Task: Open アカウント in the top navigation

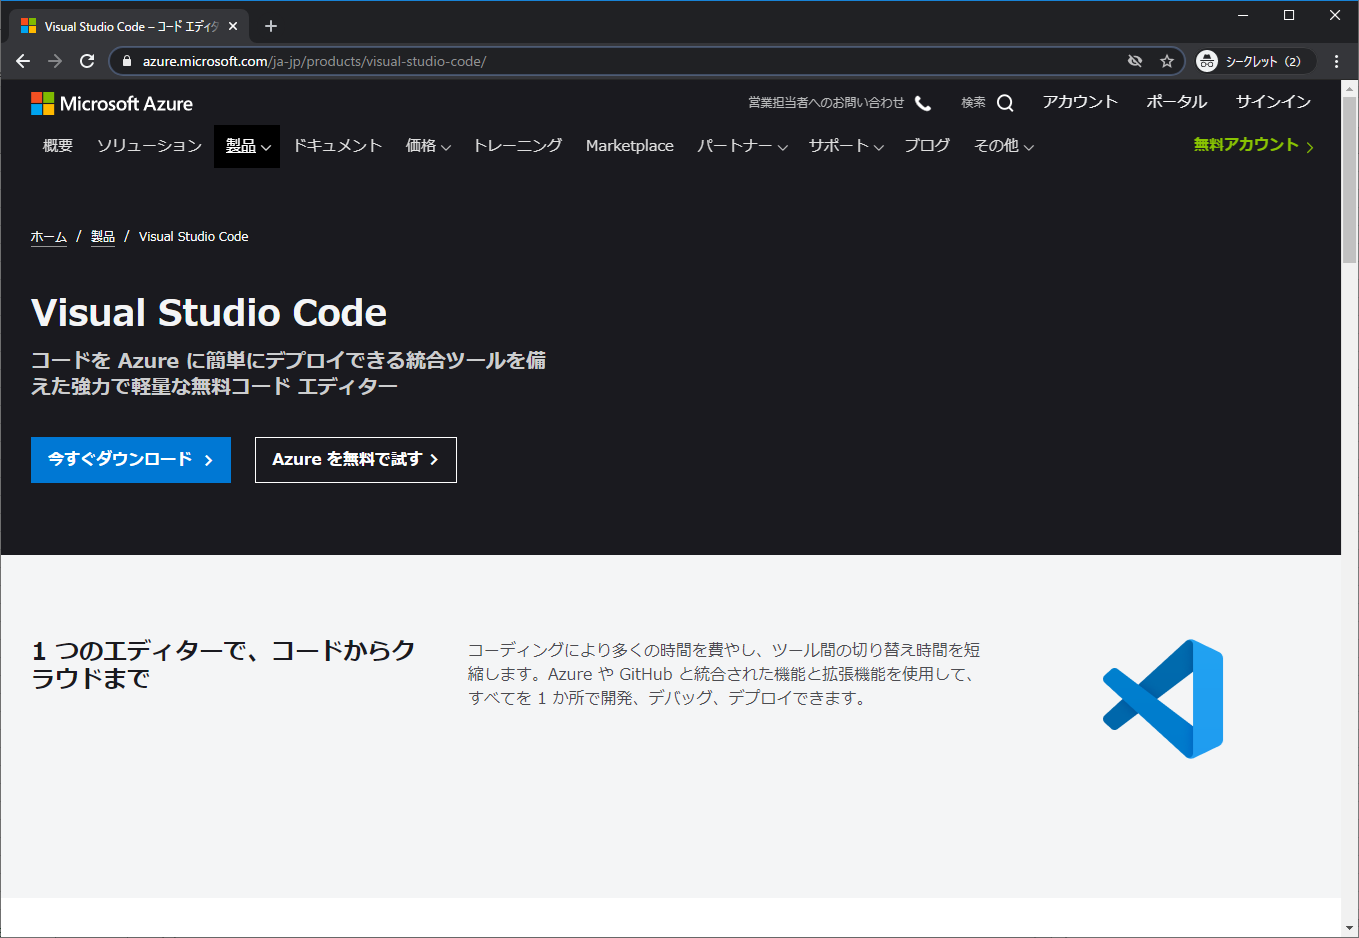Action: coord(1080,102)
